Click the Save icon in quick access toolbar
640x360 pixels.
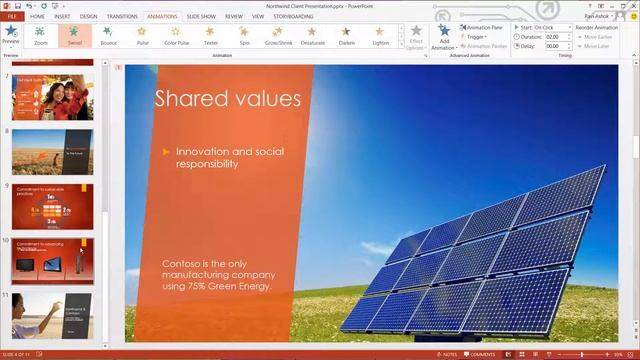click(18, 6)
